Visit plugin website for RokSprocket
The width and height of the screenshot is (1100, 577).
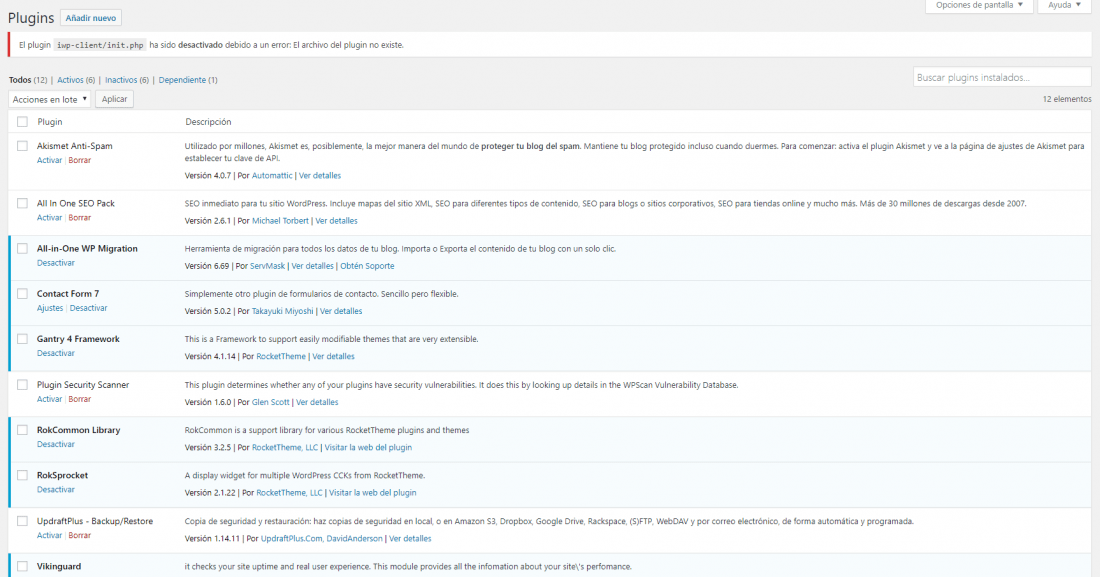[373, 493]
